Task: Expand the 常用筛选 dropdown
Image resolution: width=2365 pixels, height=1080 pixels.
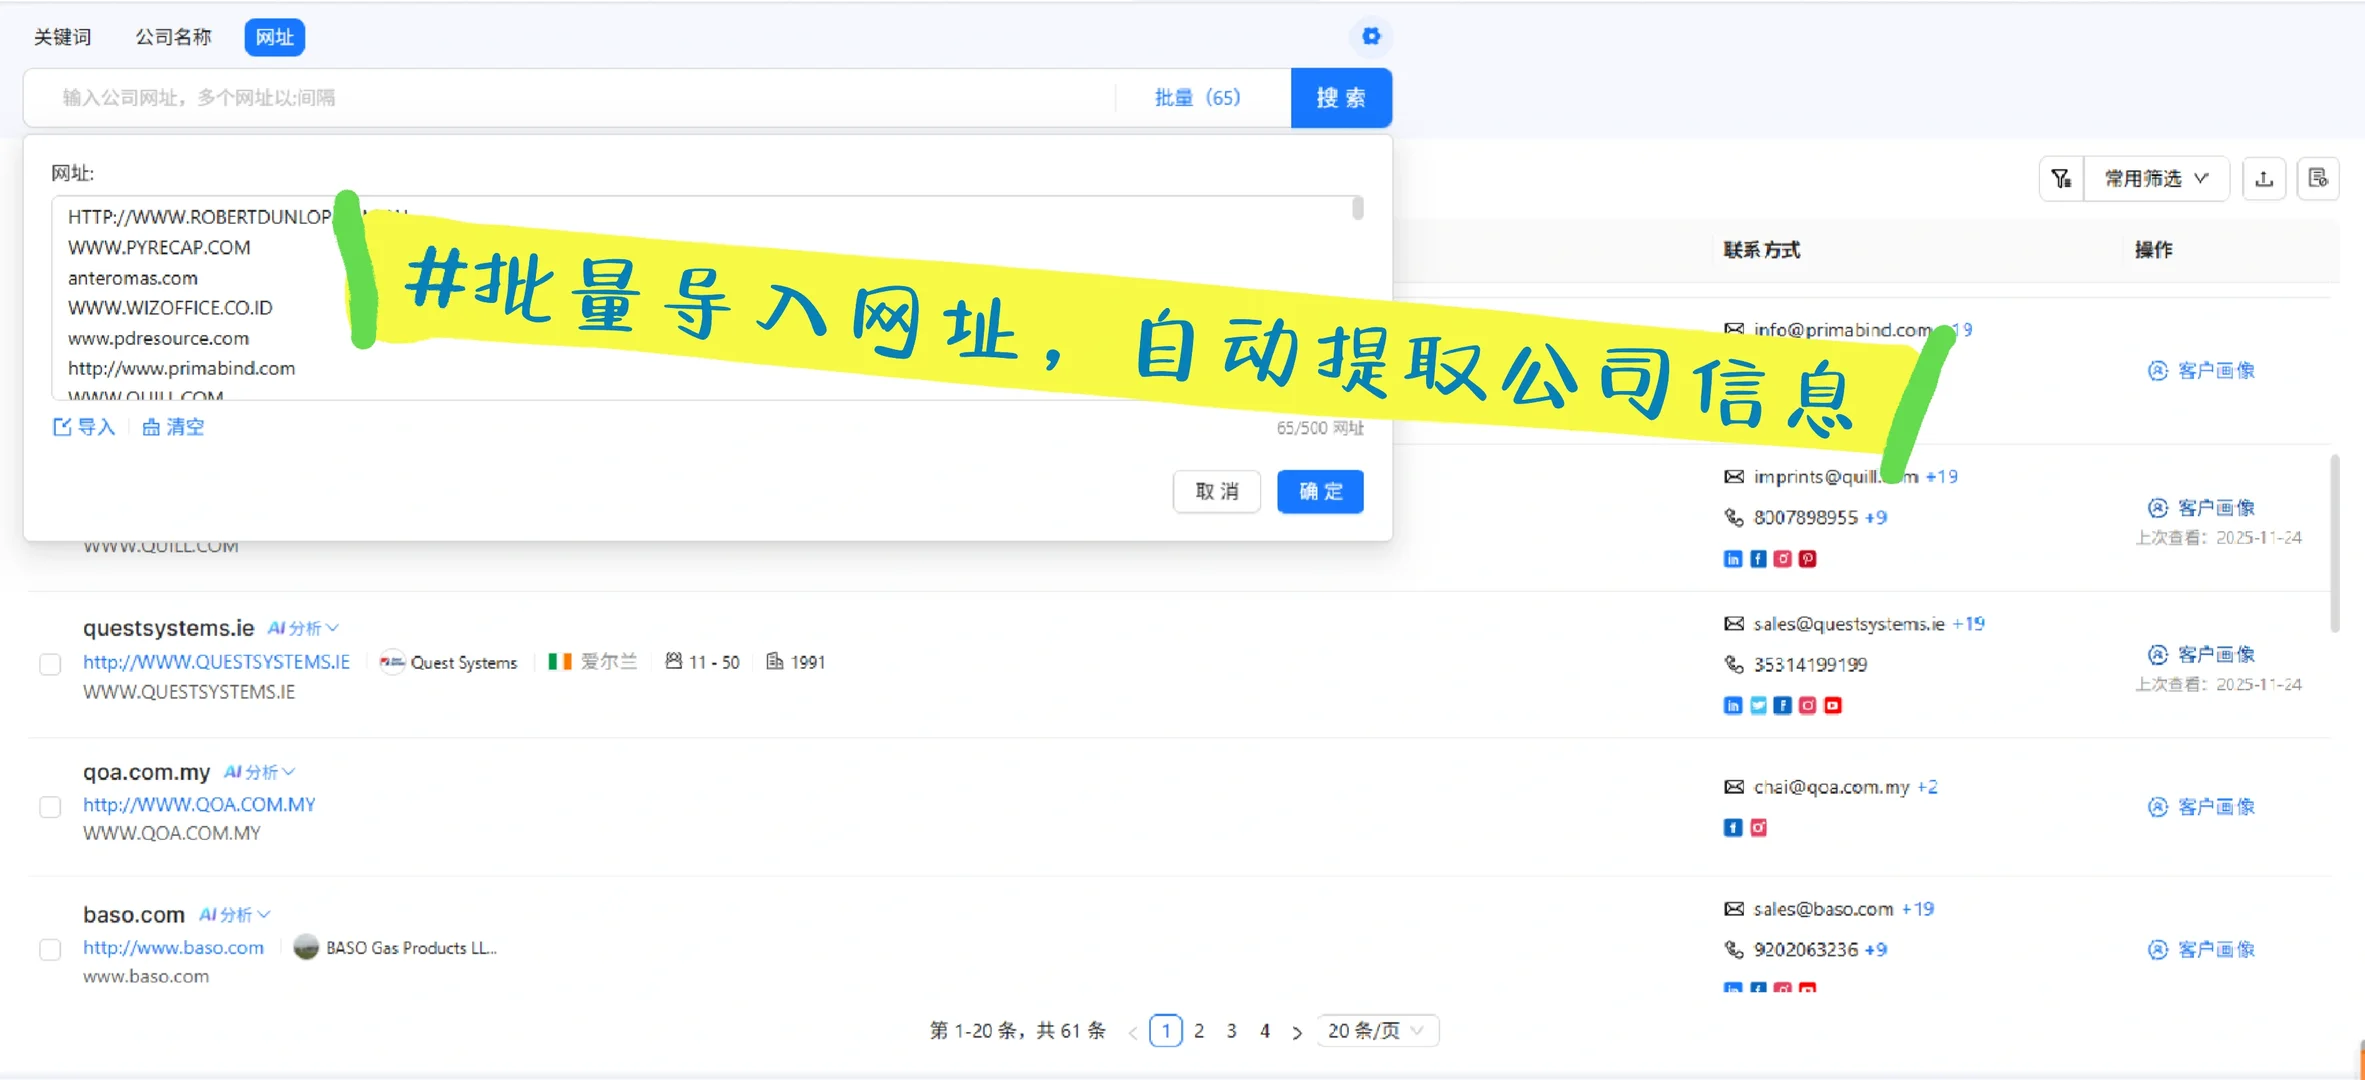Action: pyautogui.click(x=2156, y=178)
